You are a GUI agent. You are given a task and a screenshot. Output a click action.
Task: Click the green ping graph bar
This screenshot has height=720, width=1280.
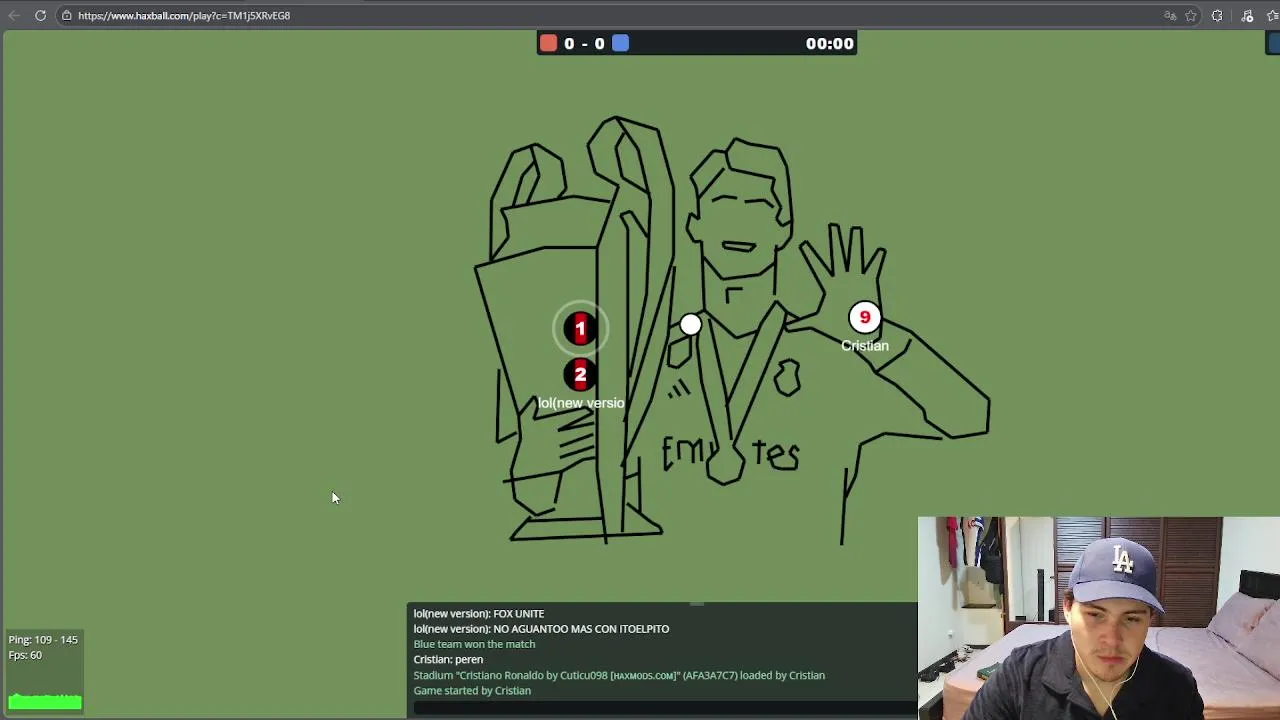point(45,702)
